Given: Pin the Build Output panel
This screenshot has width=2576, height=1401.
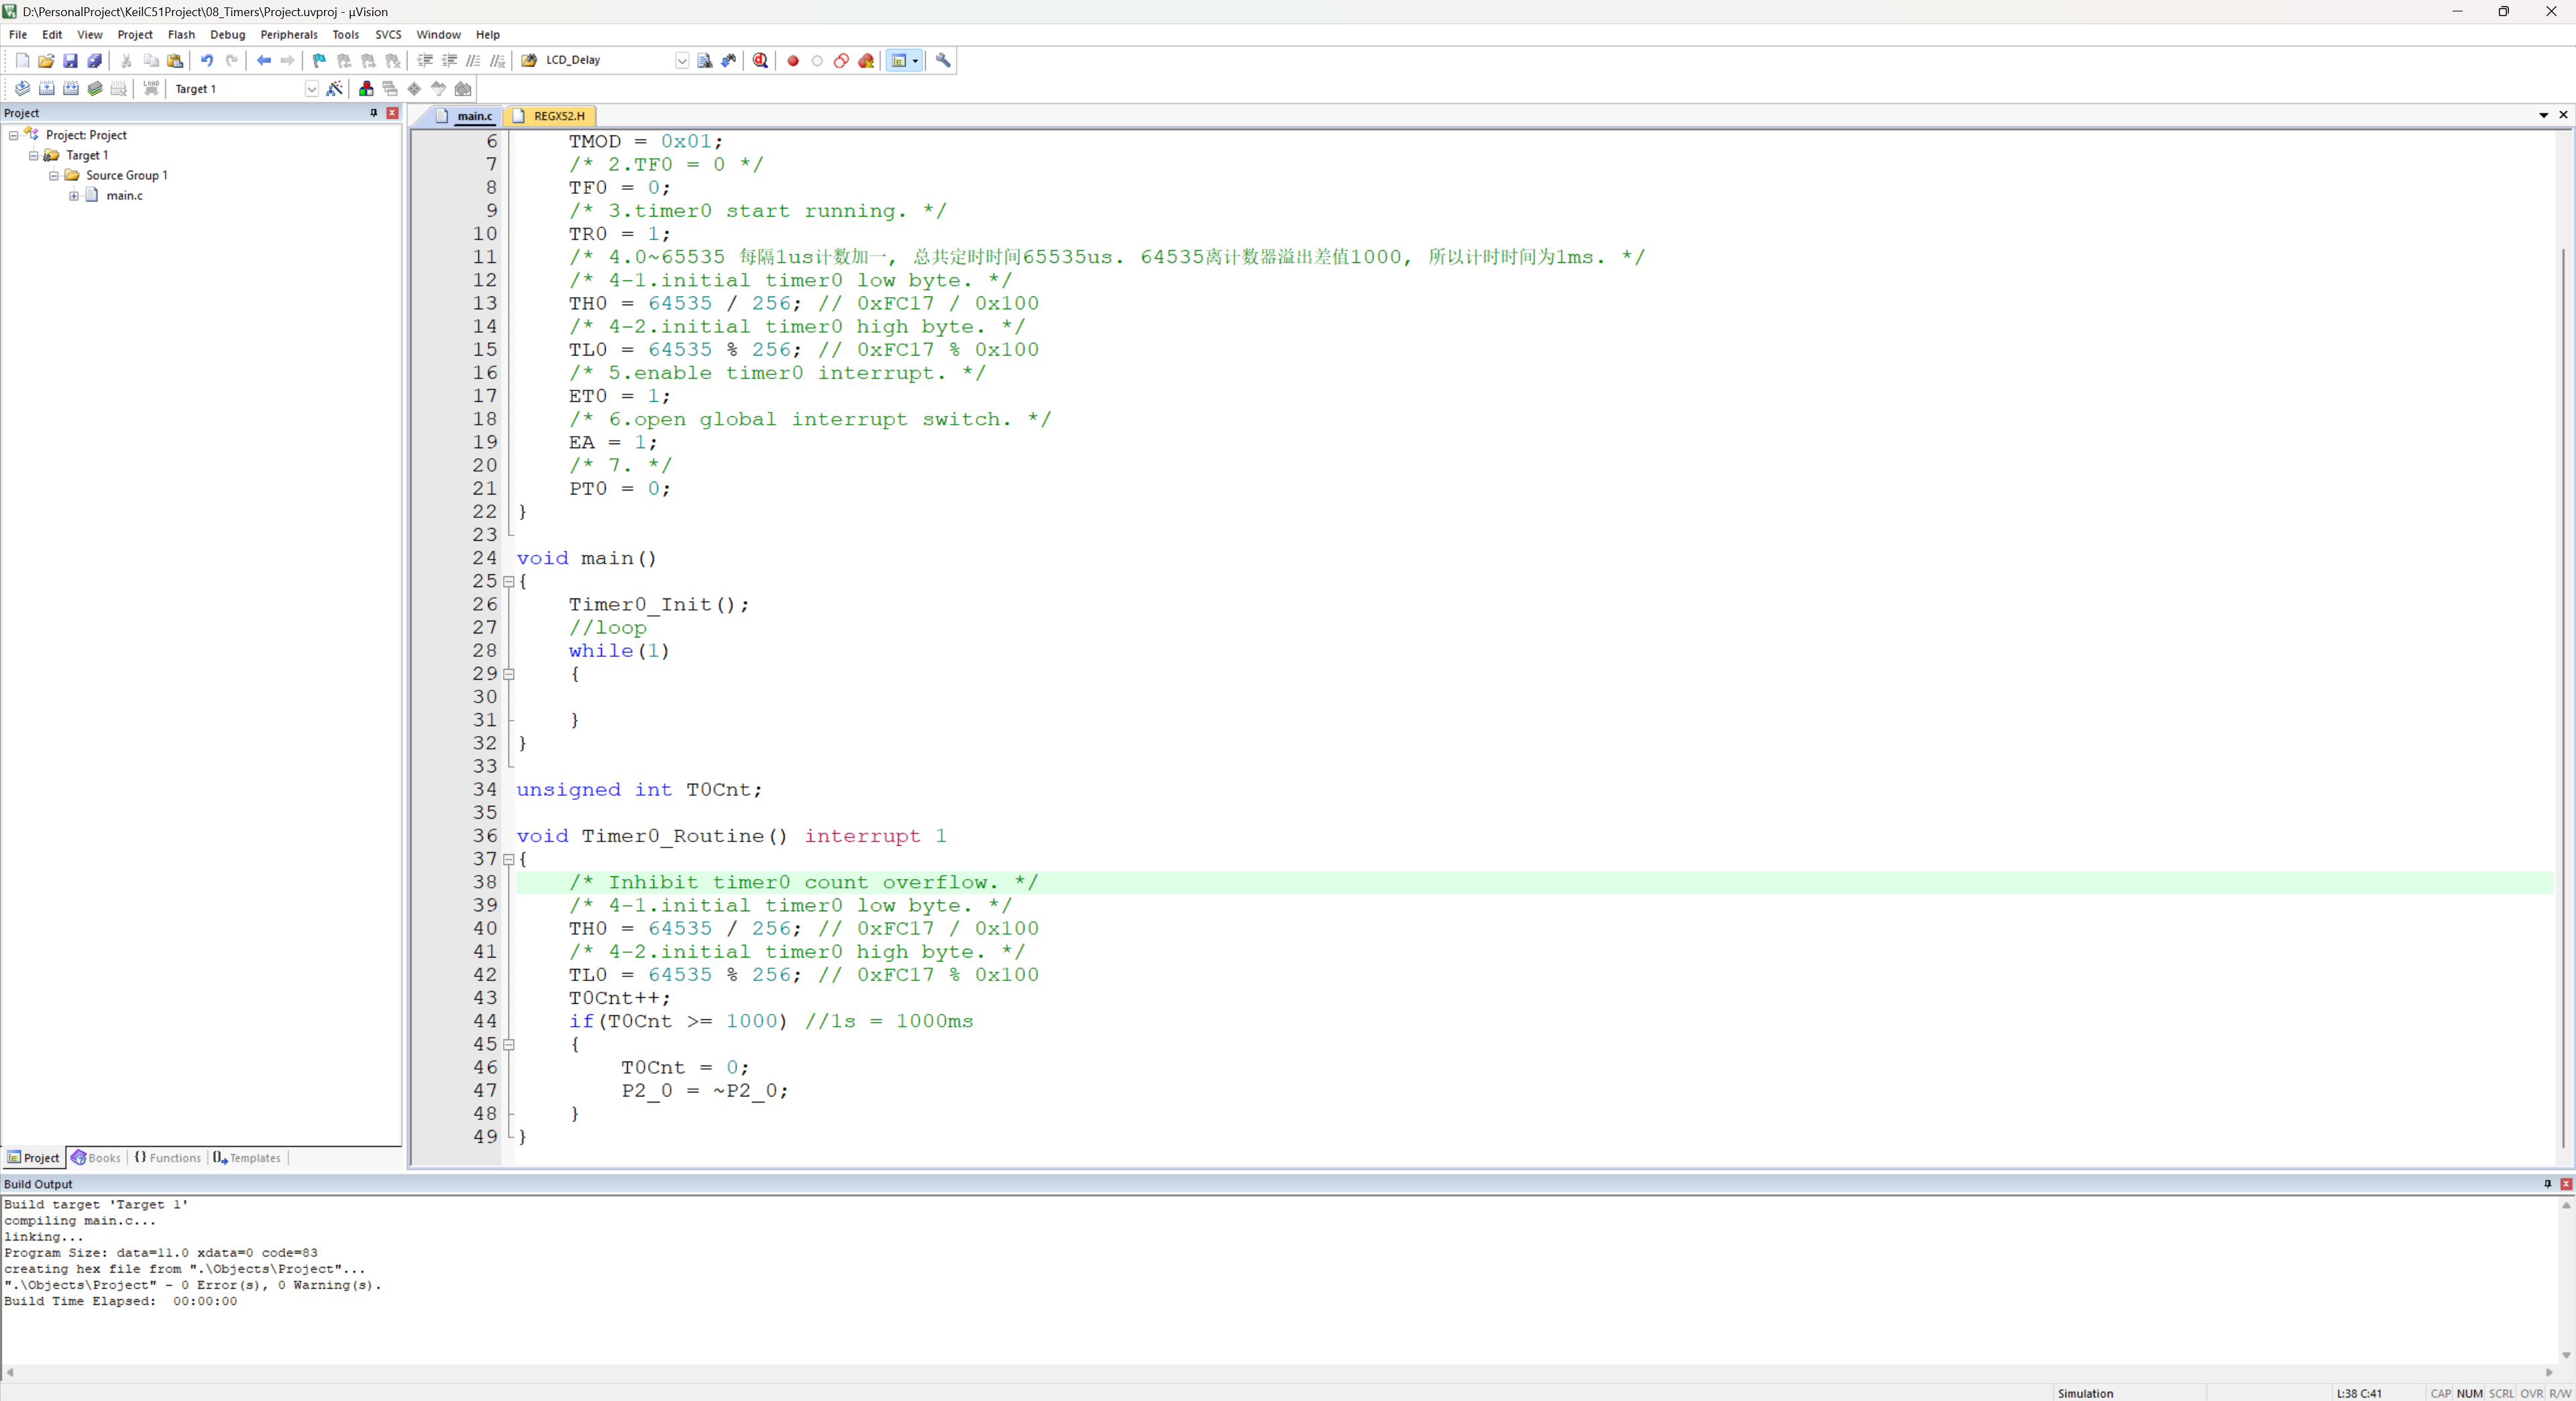Looking at the screenshot, I should (x=2547, y=1184).
